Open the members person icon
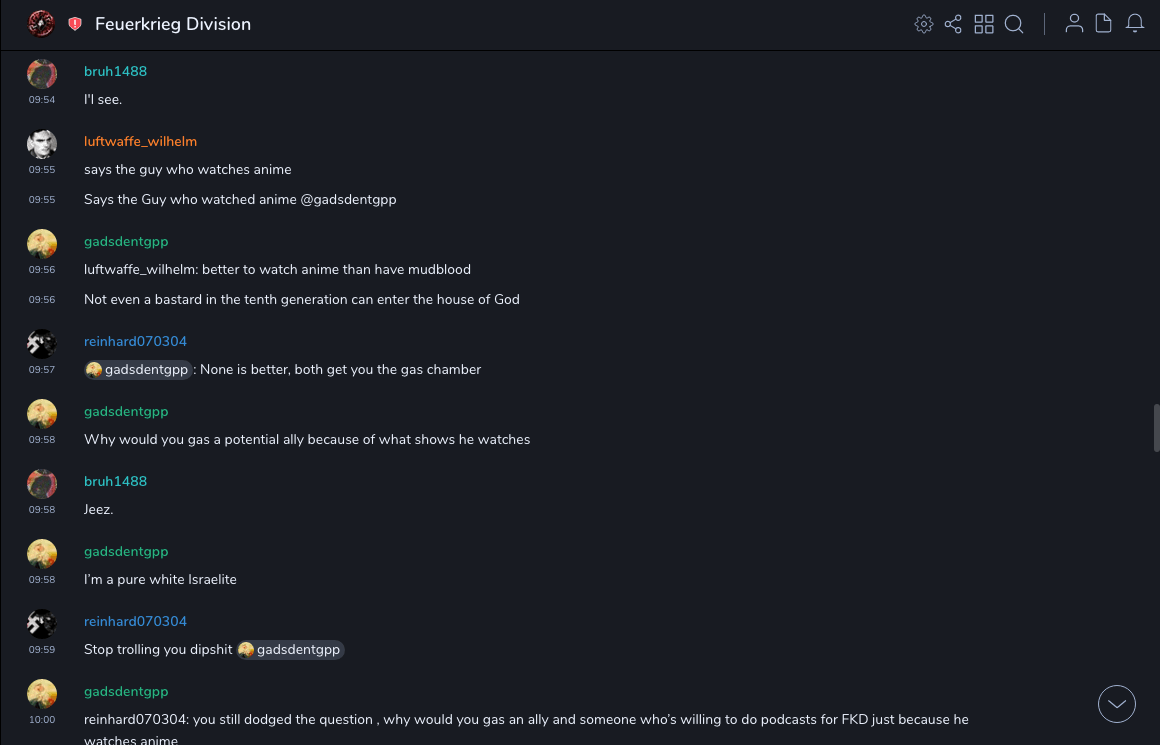Viewport: 1160px width, 745px height. tap(1074, 24)
